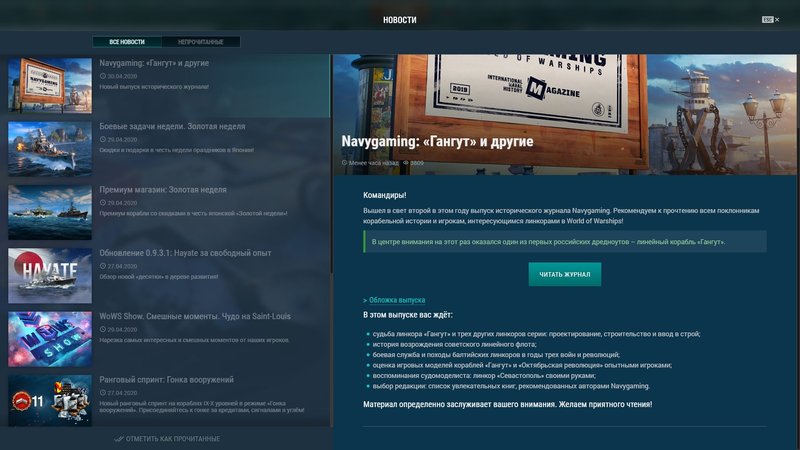Click the checkmark icon beside ОТМЕТИТЬ КАК ПРОЧИТАННЫЕ
Viewport: 800px width, 450px height.
(119, 439)
